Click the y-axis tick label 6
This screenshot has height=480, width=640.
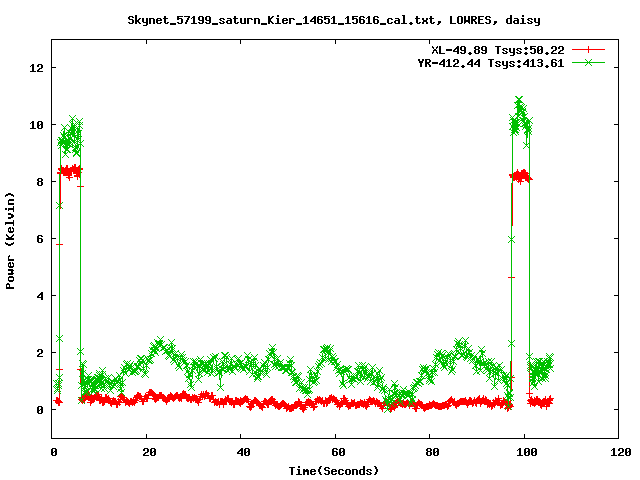pyautogui.click(x=40, y=239)
